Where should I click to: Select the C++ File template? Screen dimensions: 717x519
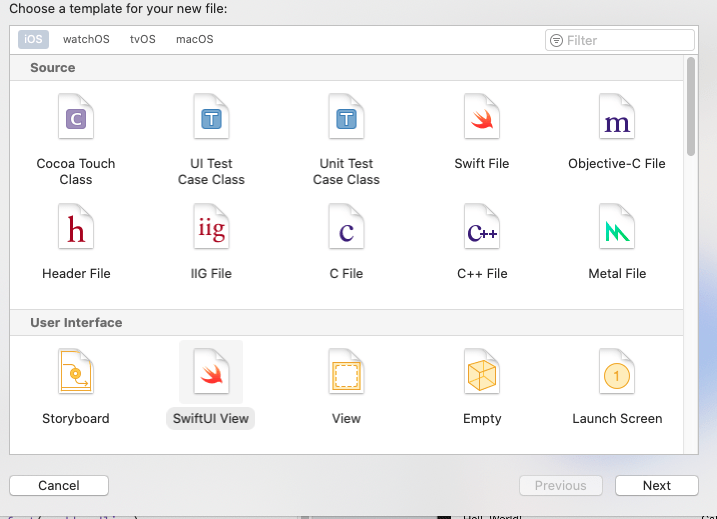[482, 232]
